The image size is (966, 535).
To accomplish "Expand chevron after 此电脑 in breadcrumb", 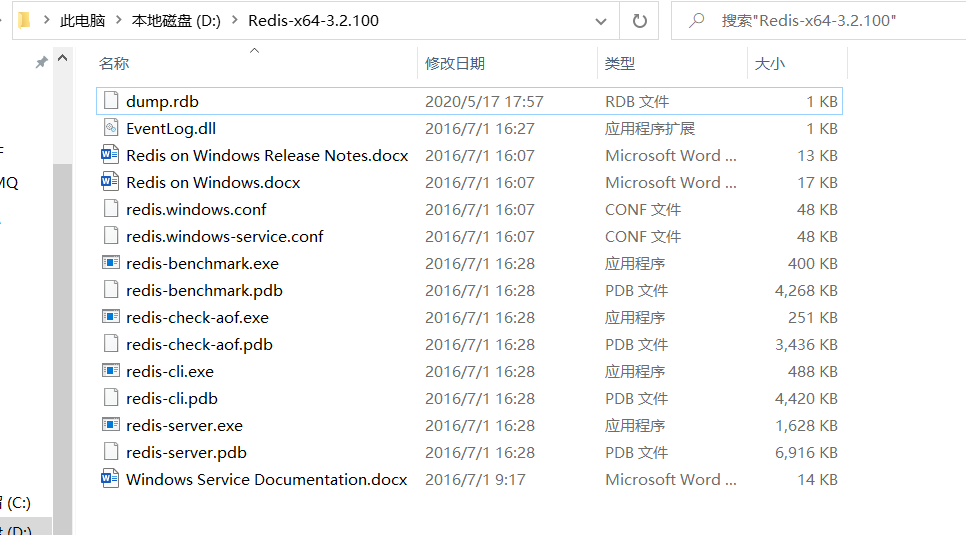I will point(119,20).
